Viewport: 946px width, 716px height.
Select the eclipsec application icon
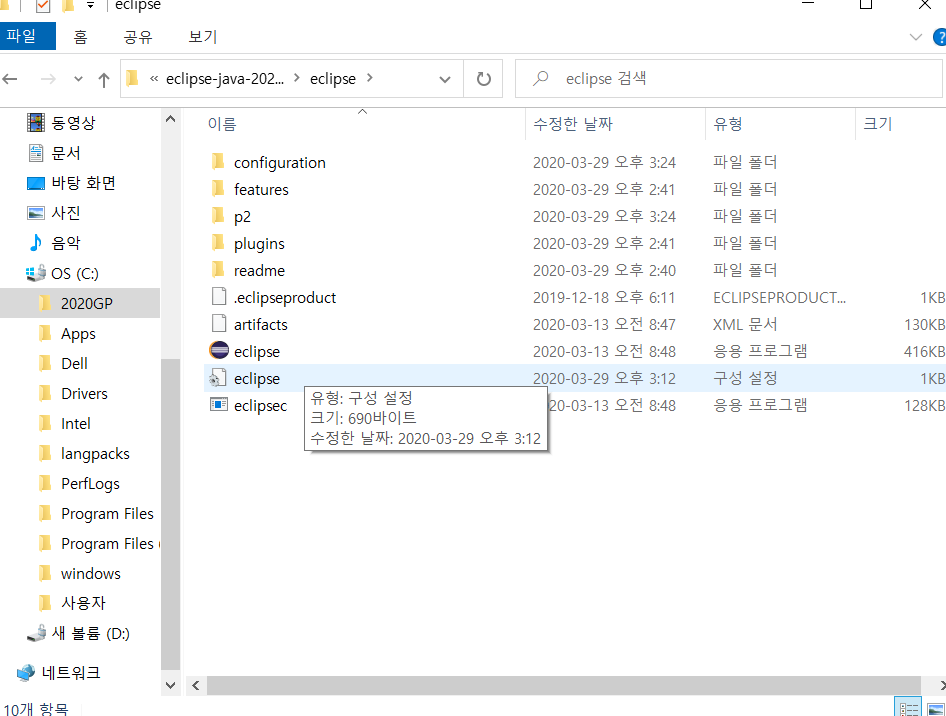(218, 405)
